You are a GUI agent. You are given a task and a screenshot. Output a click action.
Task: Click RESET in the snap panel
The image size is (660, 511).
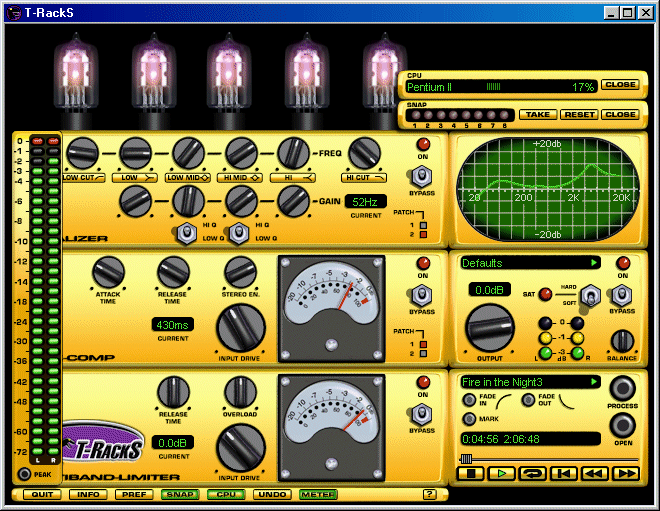click(579, 114)
